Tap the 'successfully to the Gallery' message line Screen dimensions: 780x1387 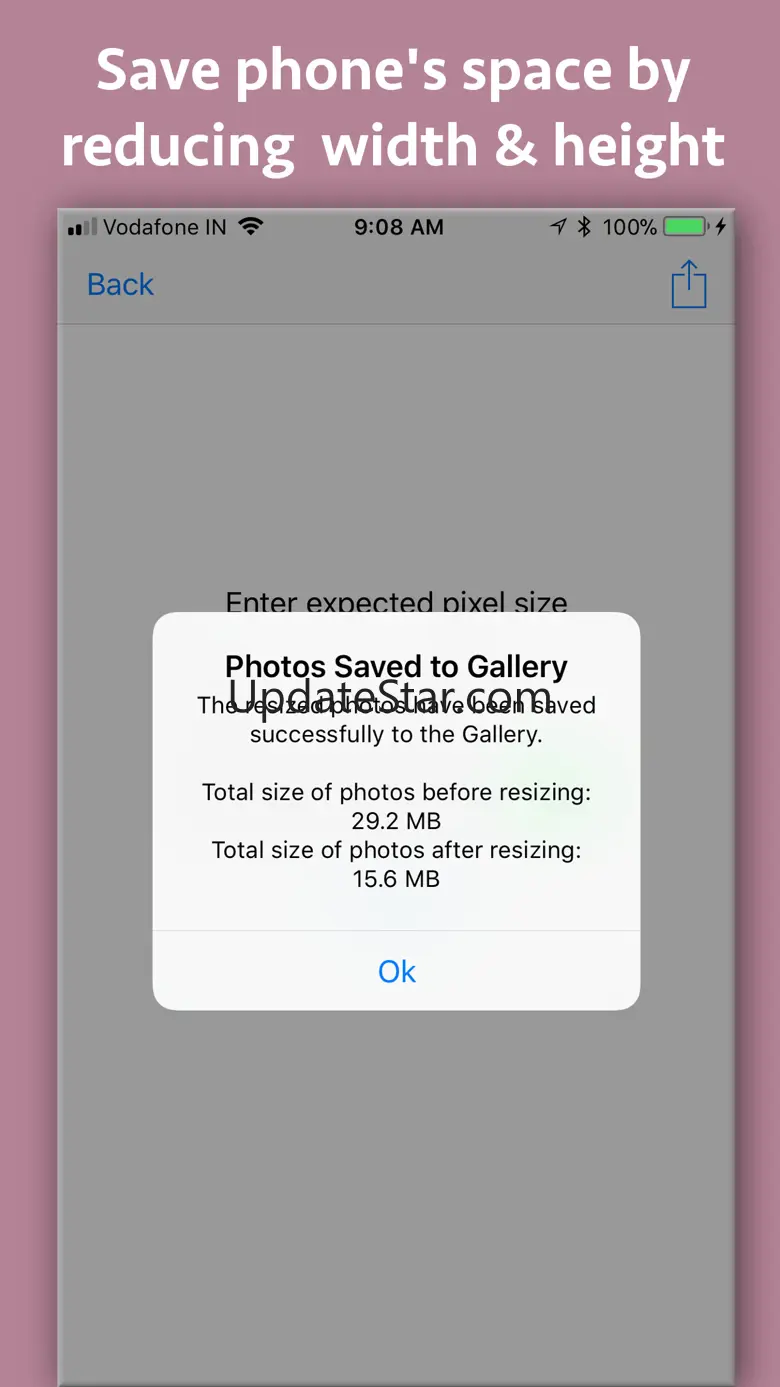click(x=396, y=734)
